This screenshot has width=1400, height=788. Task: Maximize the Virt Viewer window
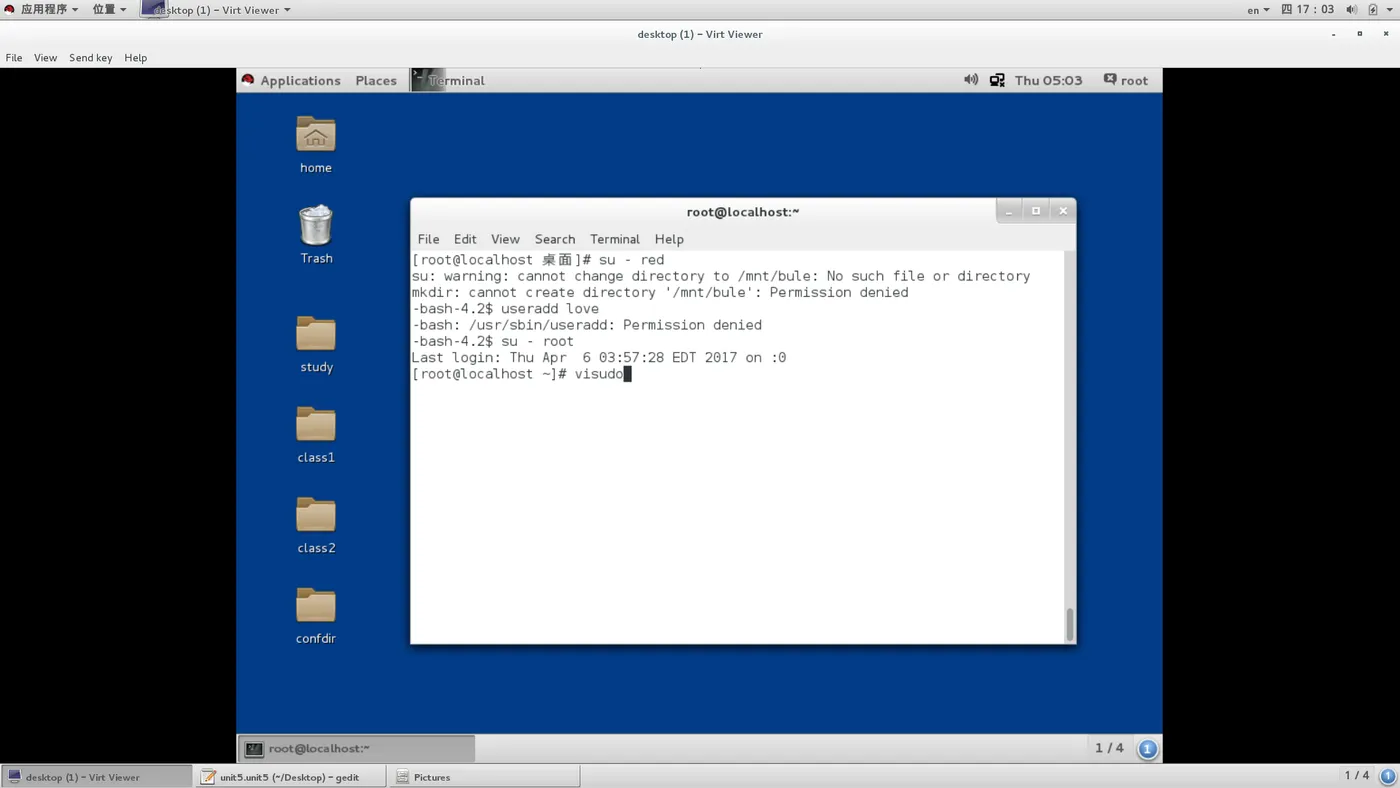1359,34
